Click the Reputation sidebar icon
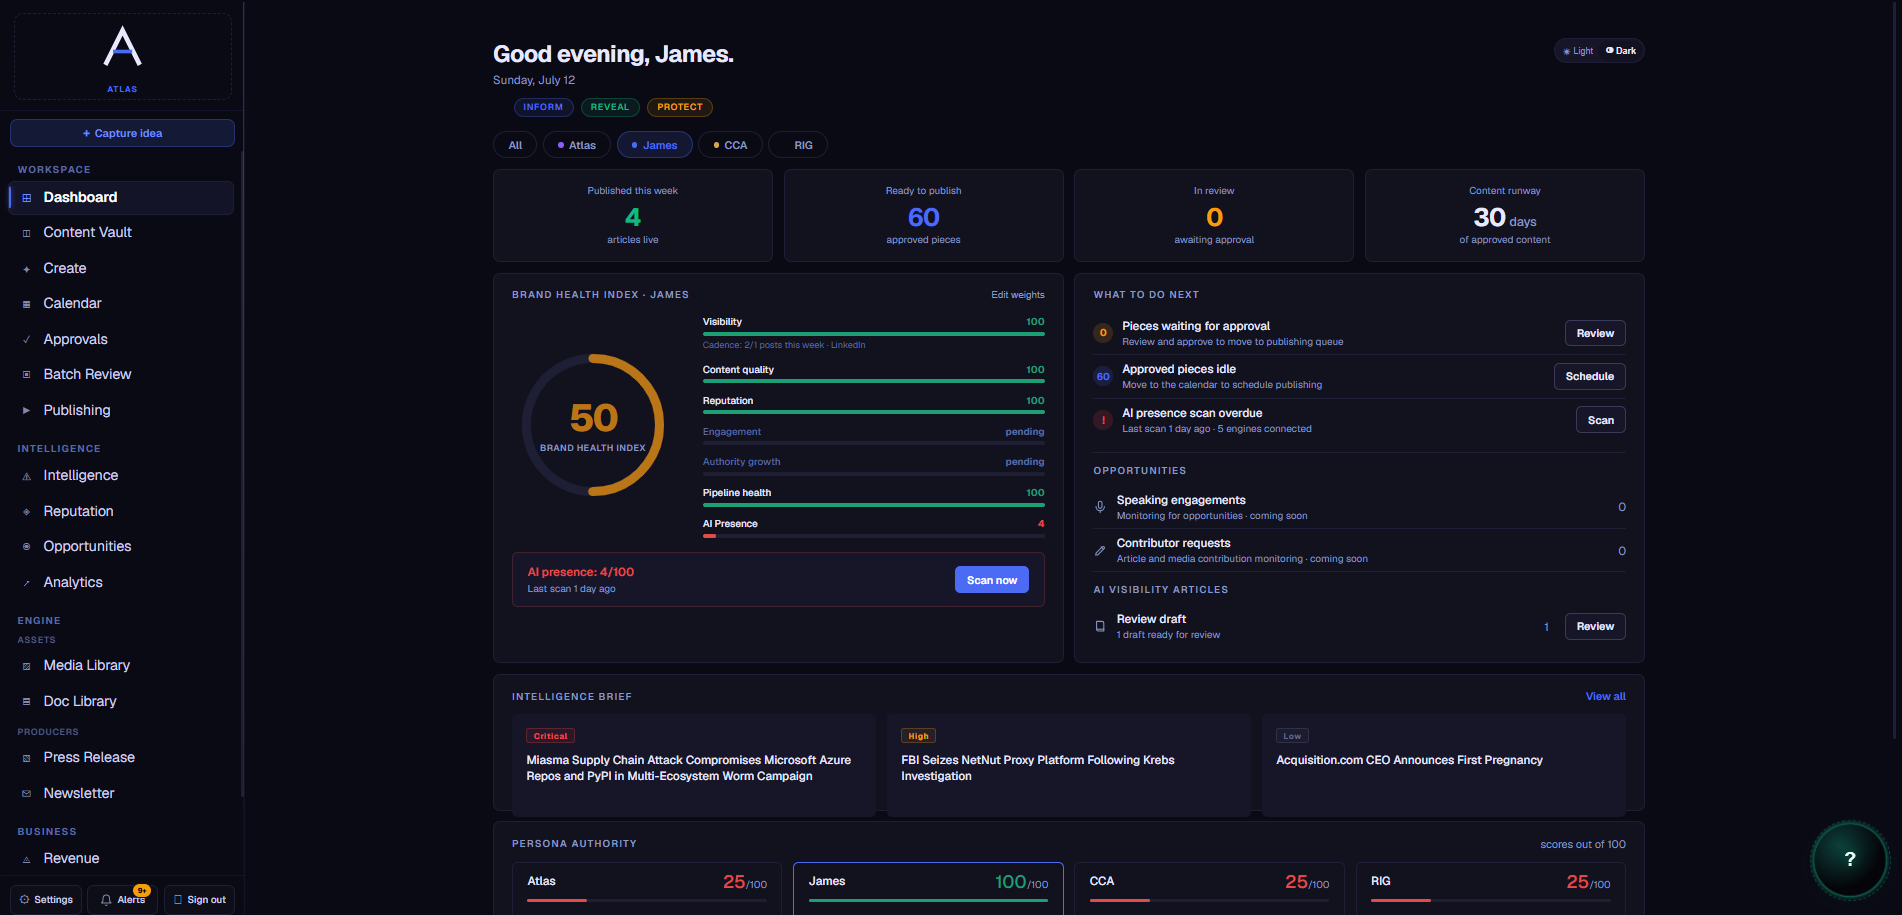 (27, 512)
